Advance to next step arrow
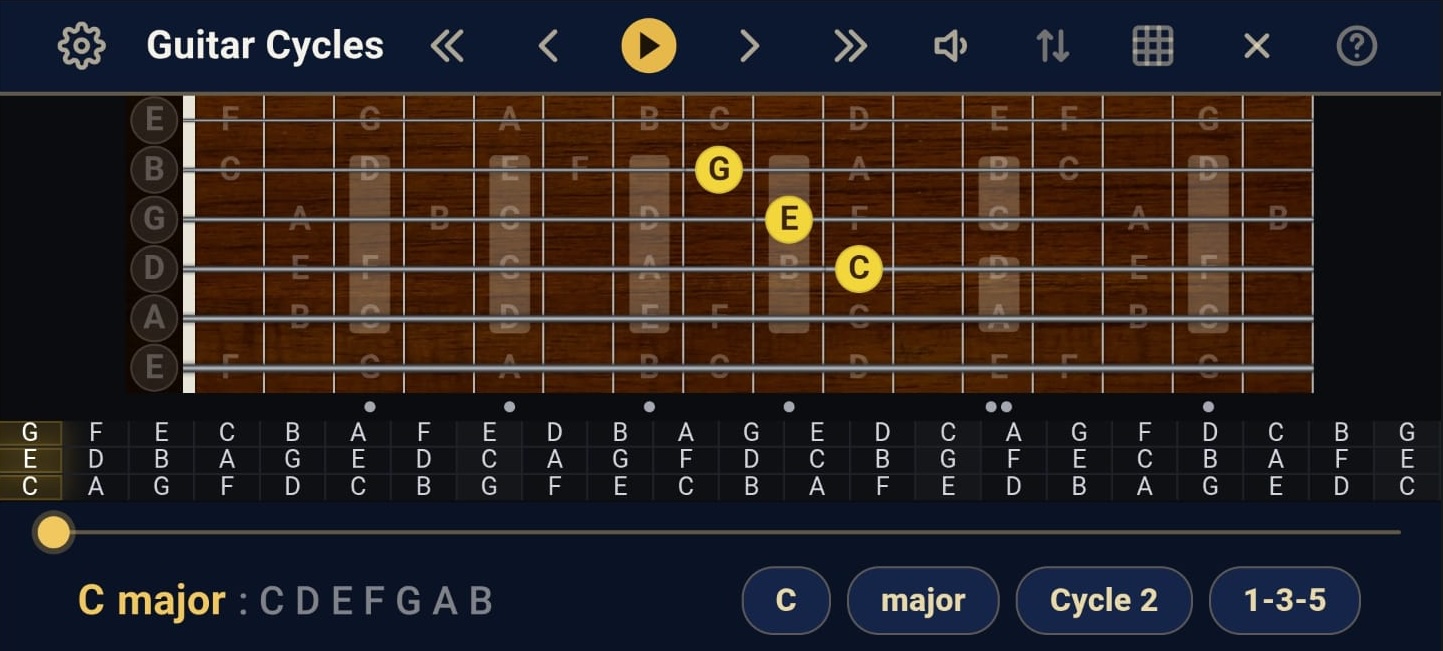1443x651 pixels. 750,46
